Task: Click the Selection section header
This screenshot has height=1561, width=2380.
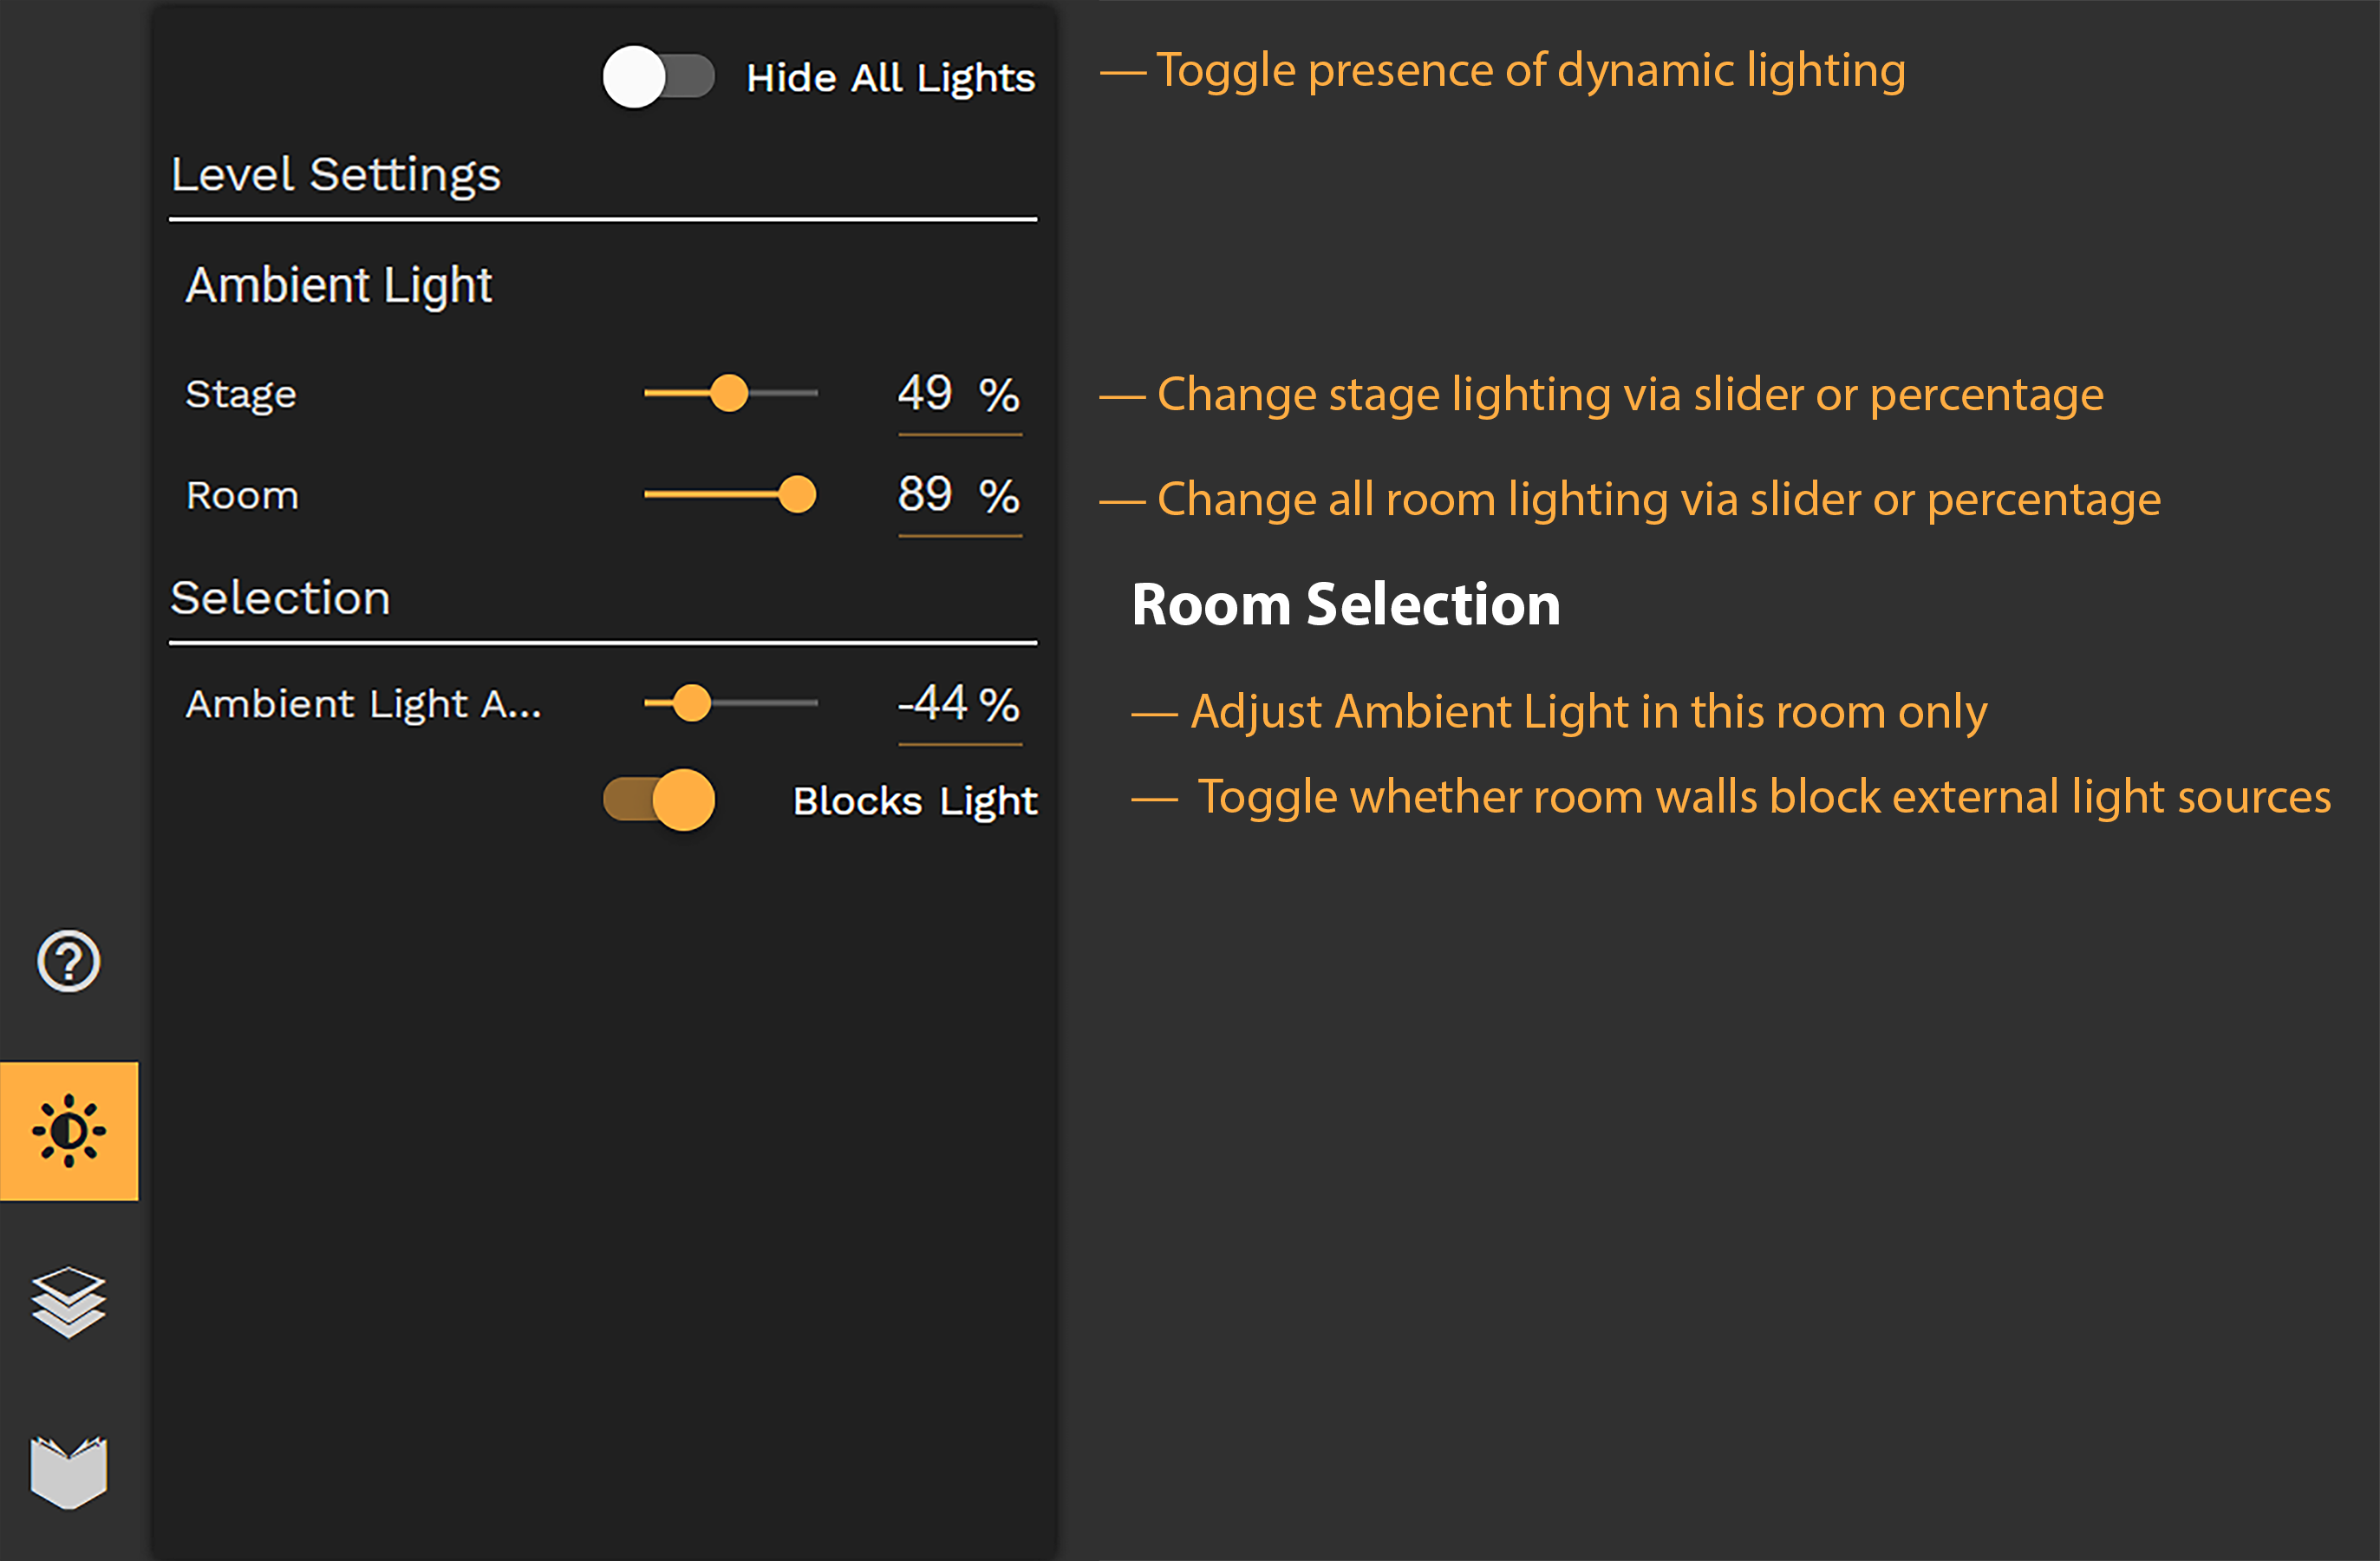Action: [280, 598]
